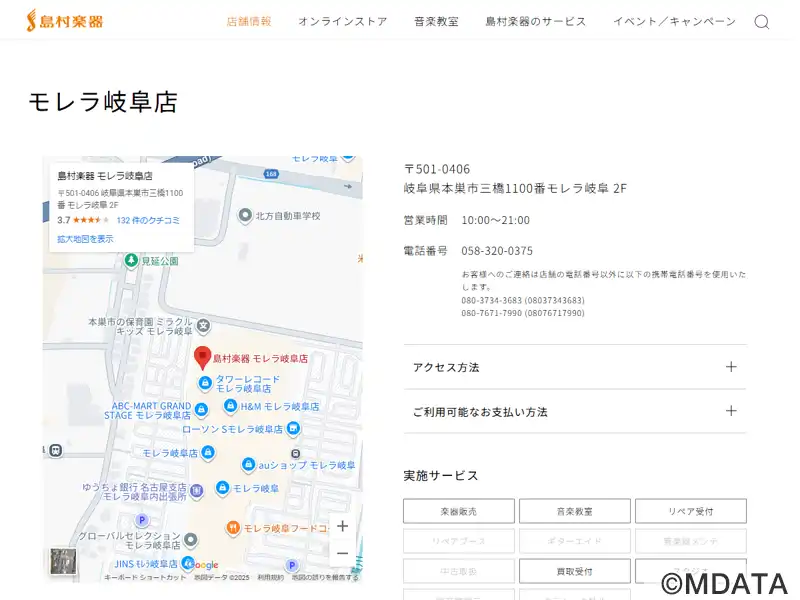Click auショップ モレラ岐阜 map marker
This screenshot has height=600, width=800.
point(248,464)
